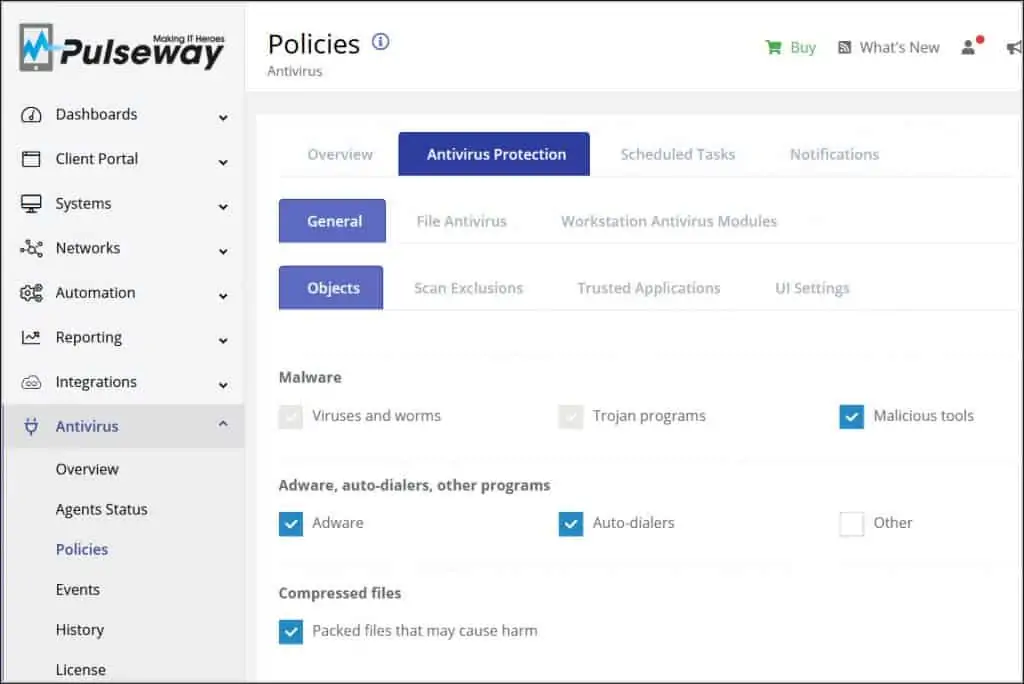This screenshot has width=1024, height=684.
Task: Click the green shopping cart icon
Action: pos(773,47)
